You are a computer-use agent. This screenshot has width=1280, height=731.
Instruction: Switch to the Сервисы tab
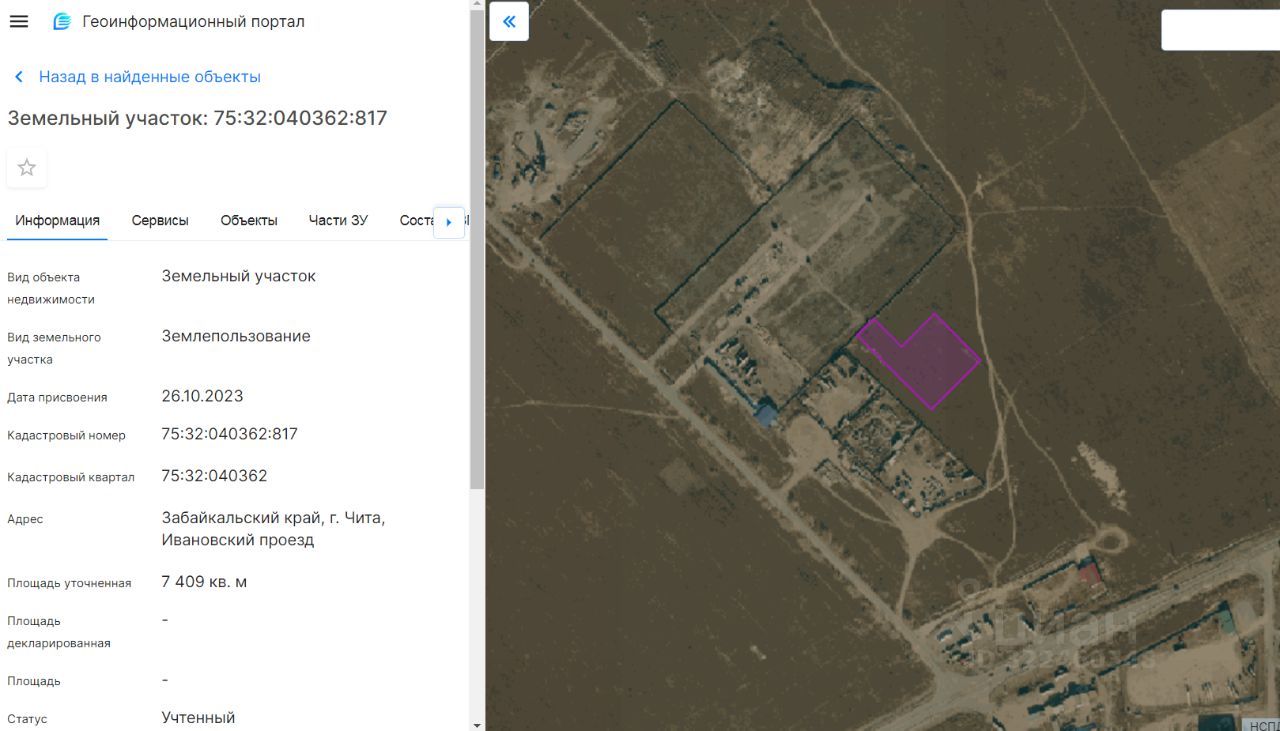(x=160, y=221)
